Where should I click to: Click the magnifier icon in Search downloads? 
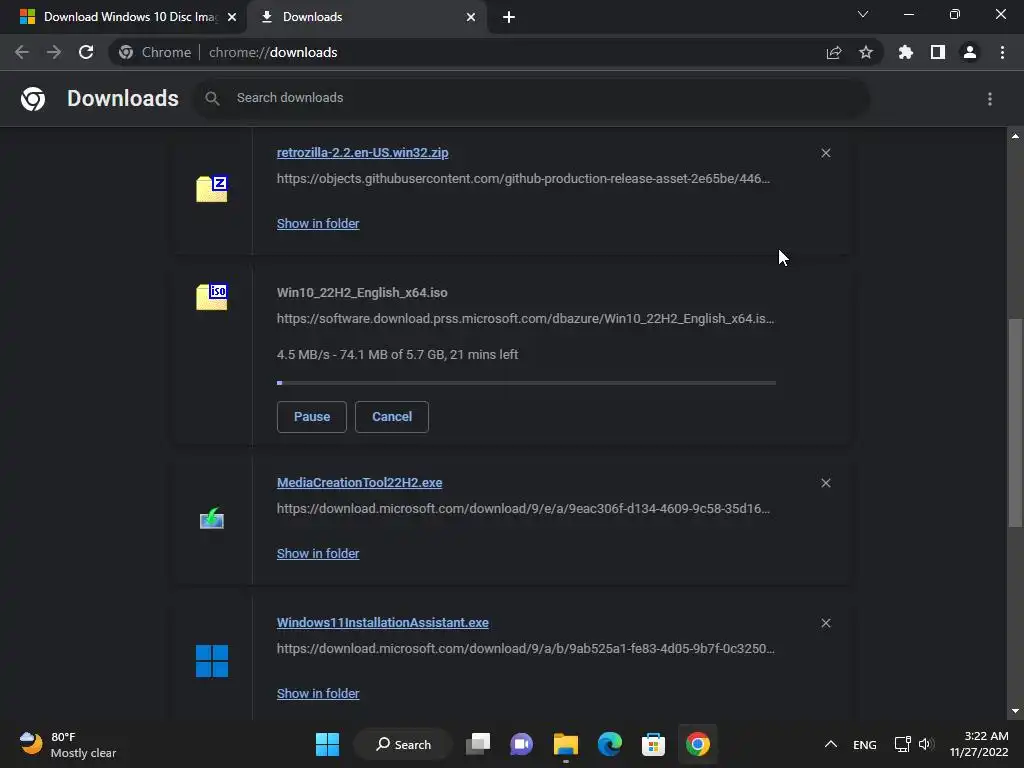[x=212, y=99]
